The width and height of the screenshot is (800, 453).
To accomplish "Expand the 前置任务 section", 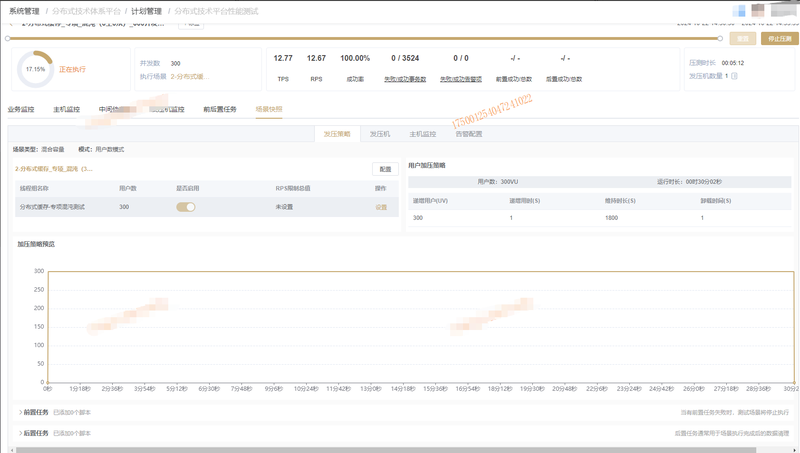I will 34,412.
